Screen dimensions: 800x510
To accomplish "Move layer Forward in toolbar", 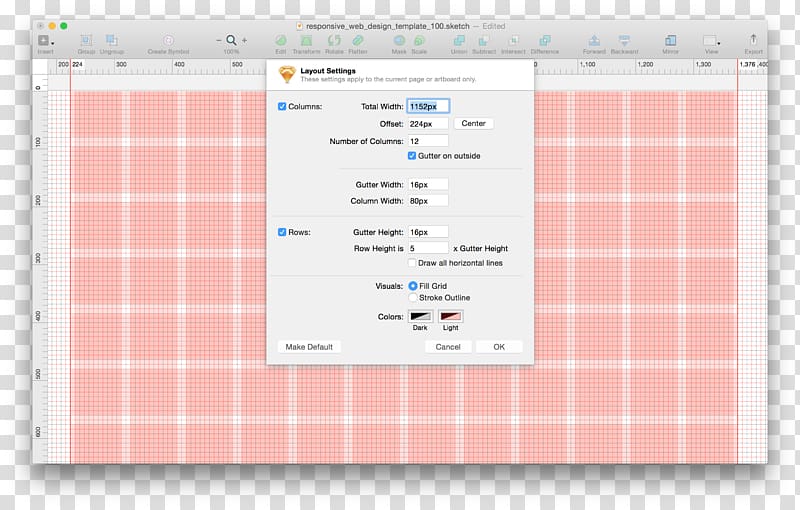I will 594,41.
